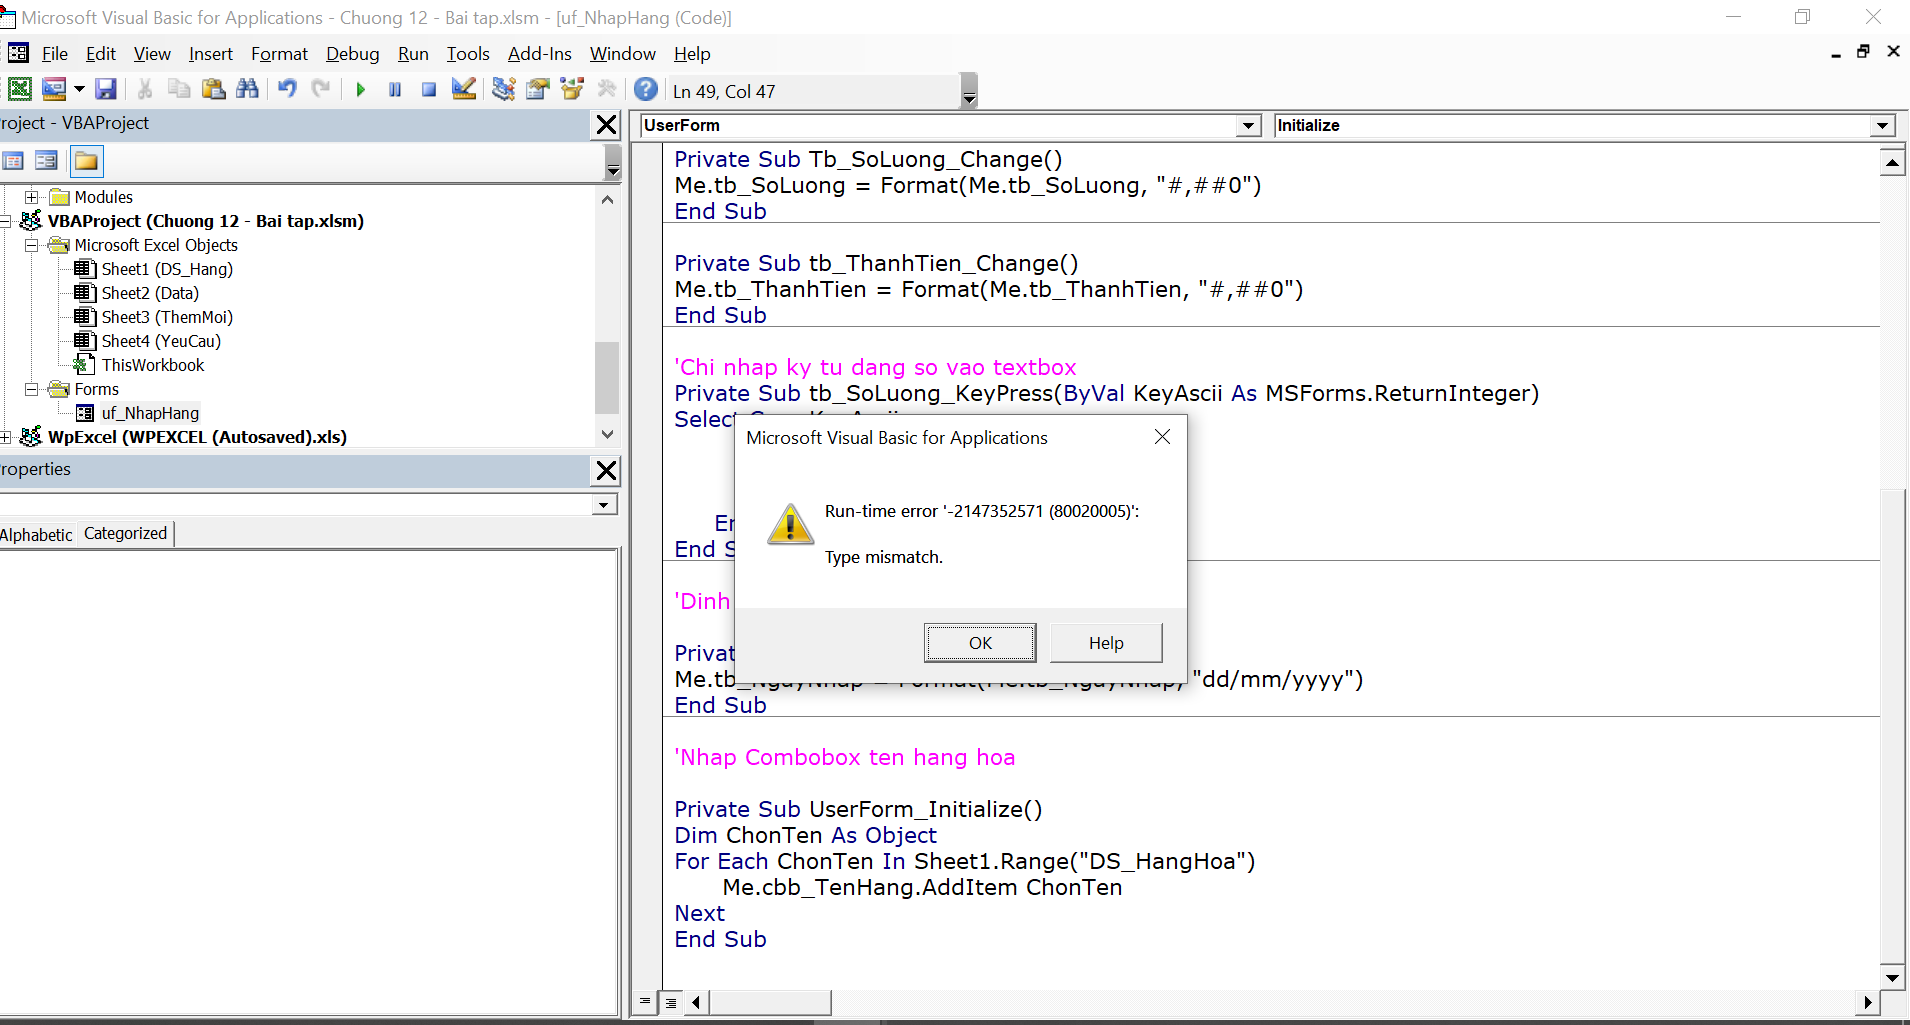This screenshot has height=1025, width=1910.
Task: Open the Insert menu
Action: (210, 54)
